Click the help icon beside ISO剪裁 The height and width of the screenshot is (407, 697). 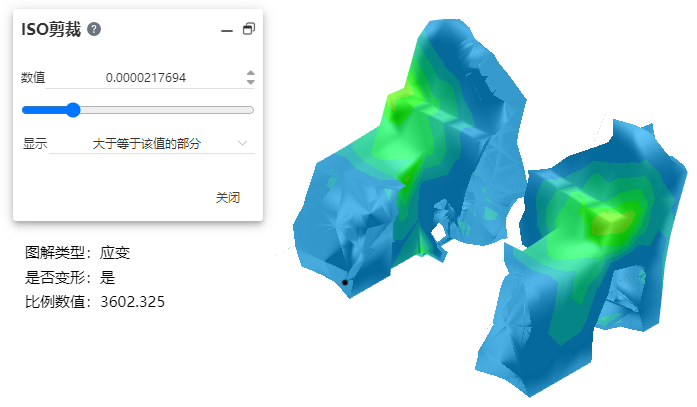pos(94,29)
